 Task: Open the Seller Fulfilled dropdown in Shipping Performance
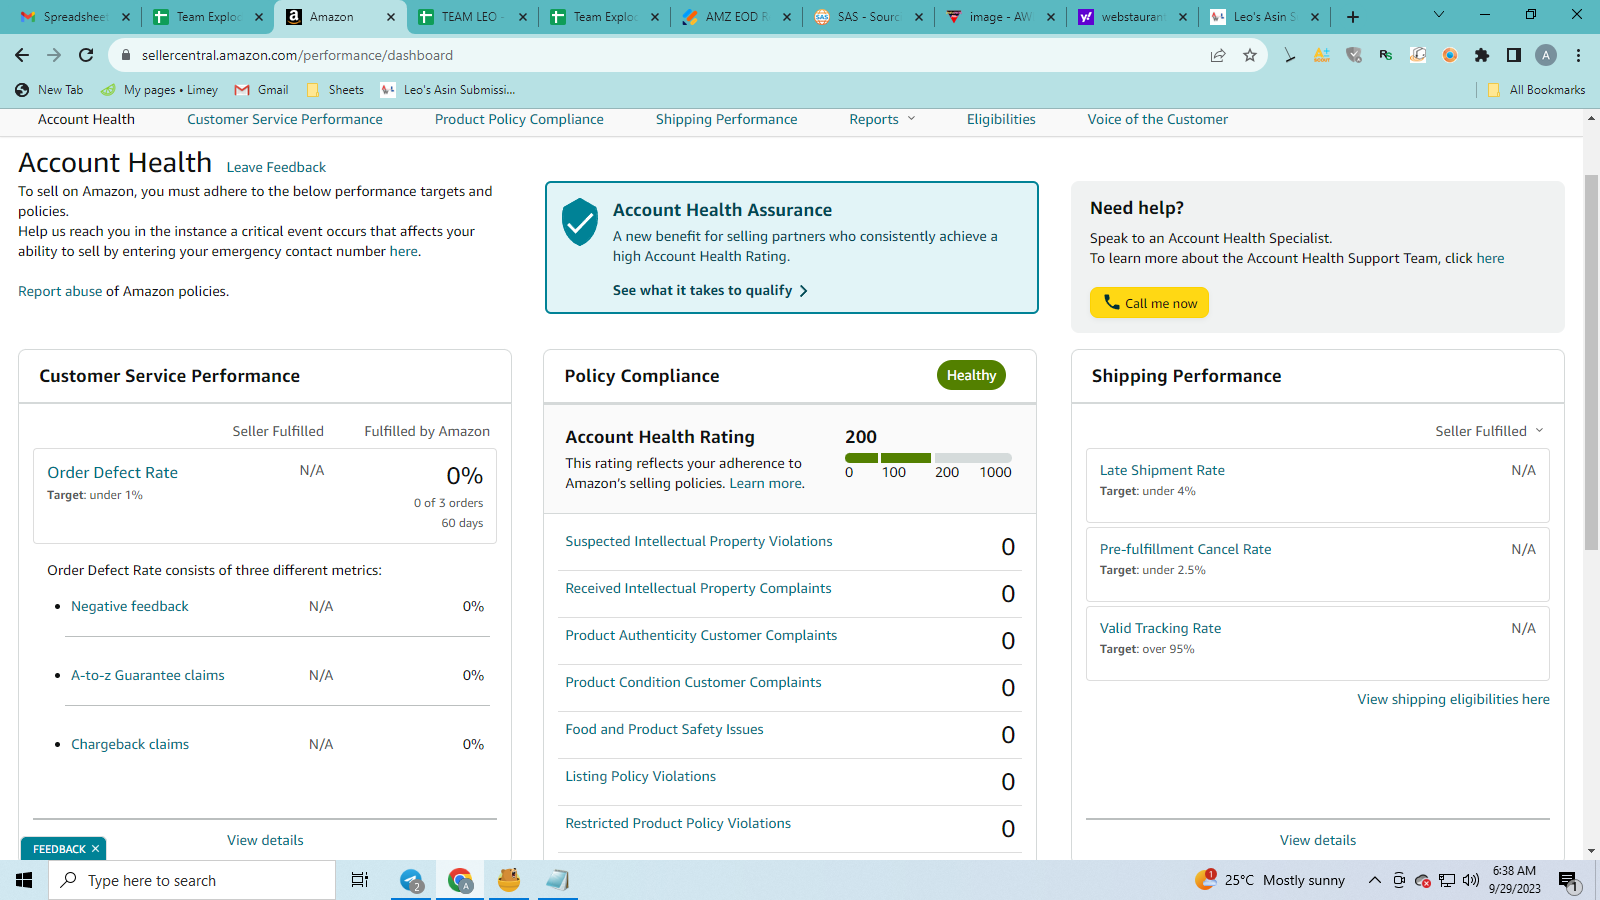click(x=1490, y=431)
